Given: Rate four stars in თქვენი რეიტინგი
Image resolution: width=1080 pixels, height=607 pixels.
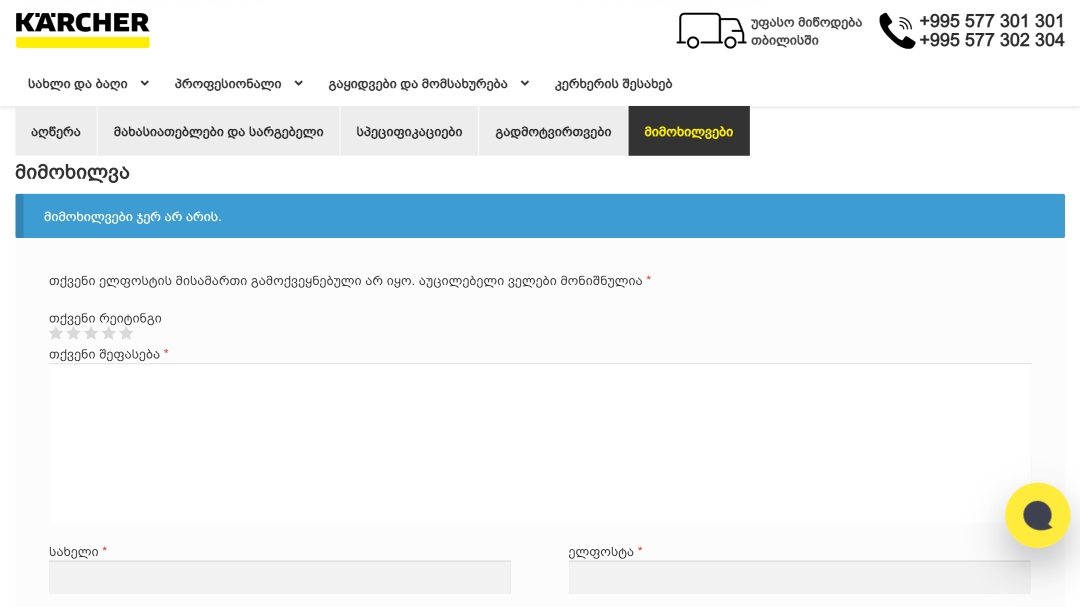Looking at the screenshot, I should tap(109, 333).
